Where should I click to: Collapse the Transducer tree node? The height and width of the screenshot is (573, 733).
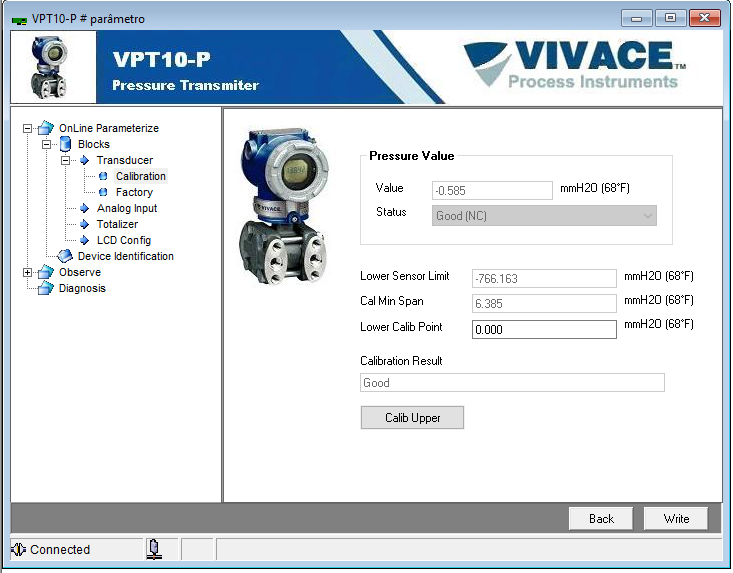click(x=65, y=160)
